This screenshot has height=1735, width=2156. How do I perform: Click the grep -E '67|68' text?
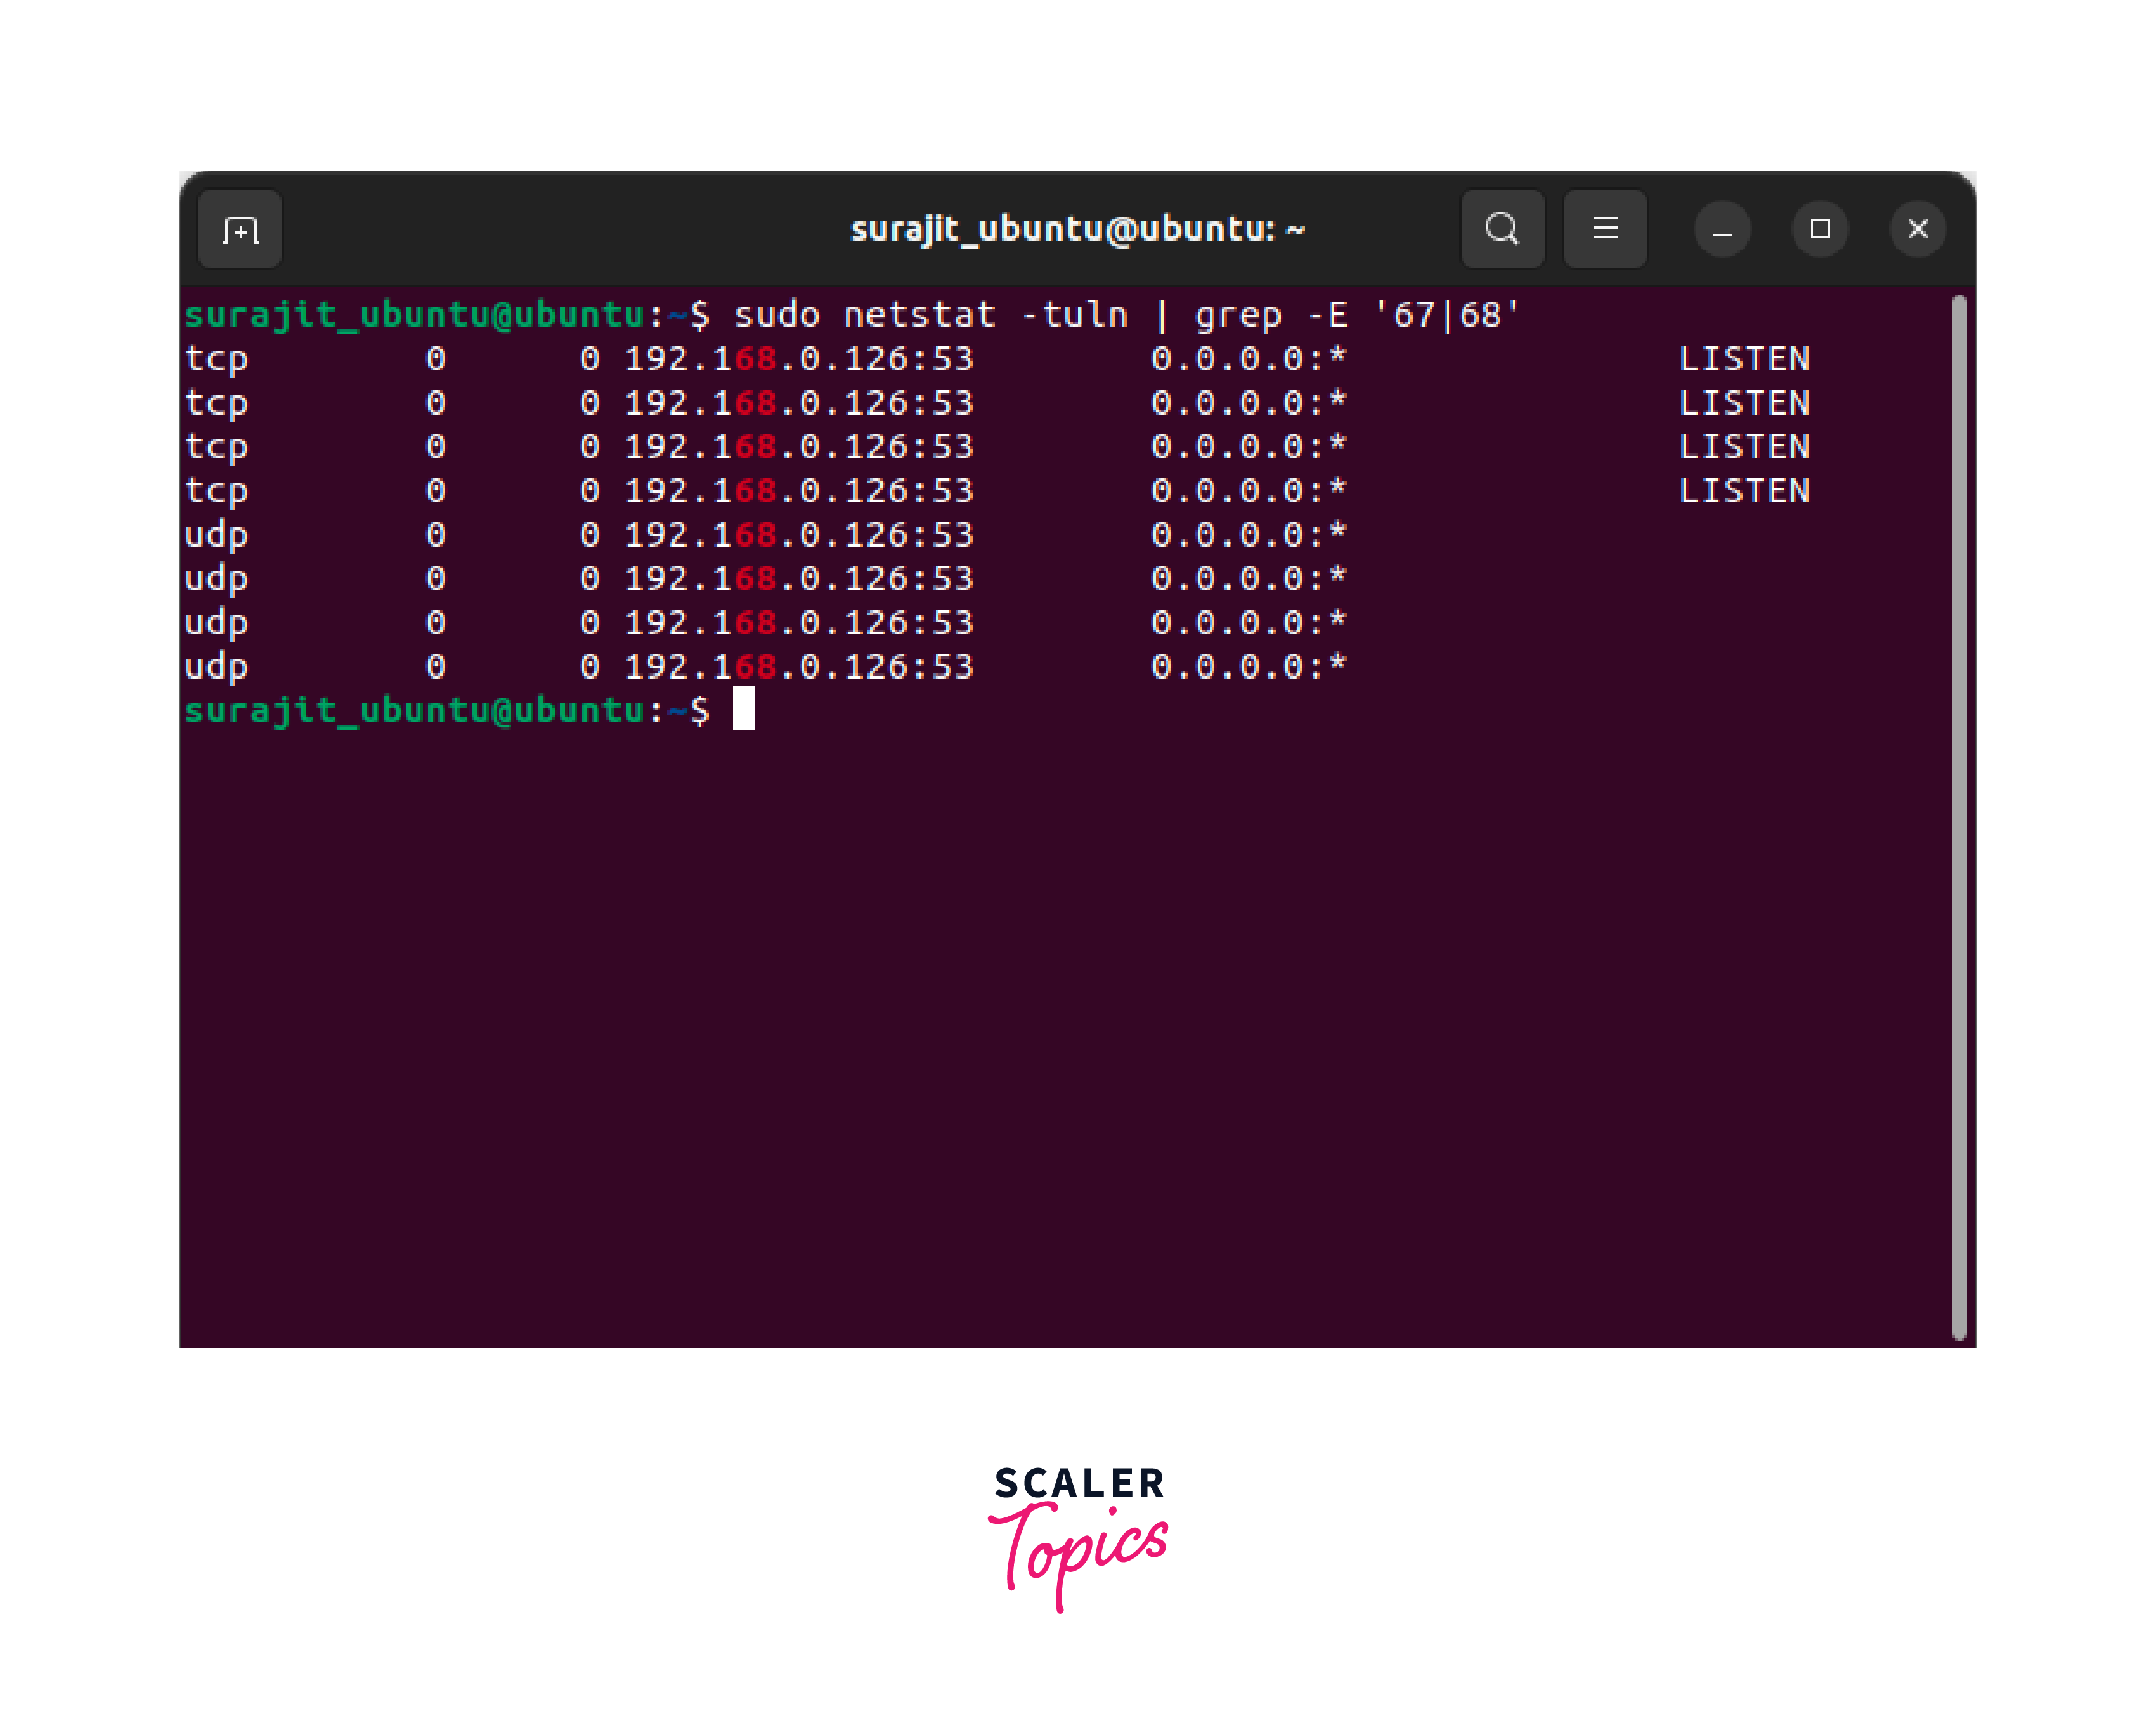[x=1356, y=315]
